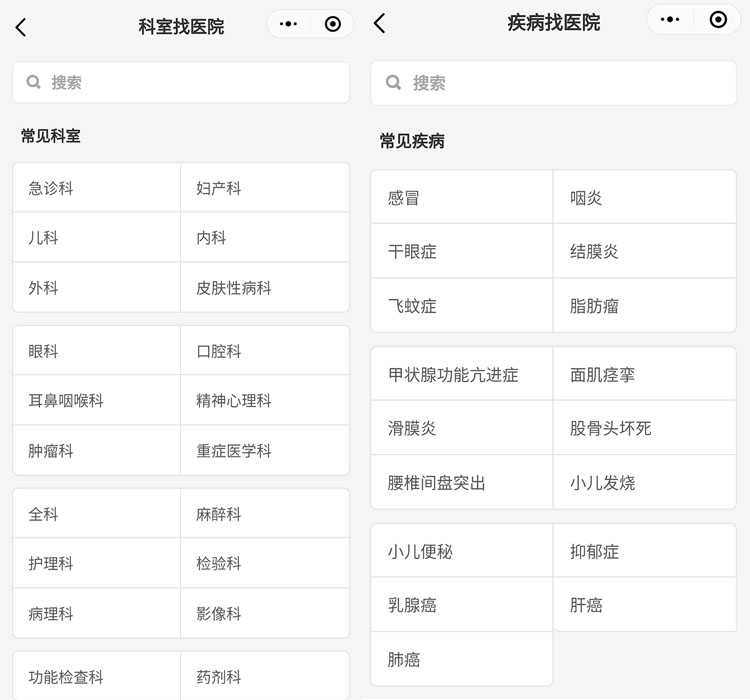750x700 pixels.
Task: Select 滑膜炎 disease
Action: 462,428
